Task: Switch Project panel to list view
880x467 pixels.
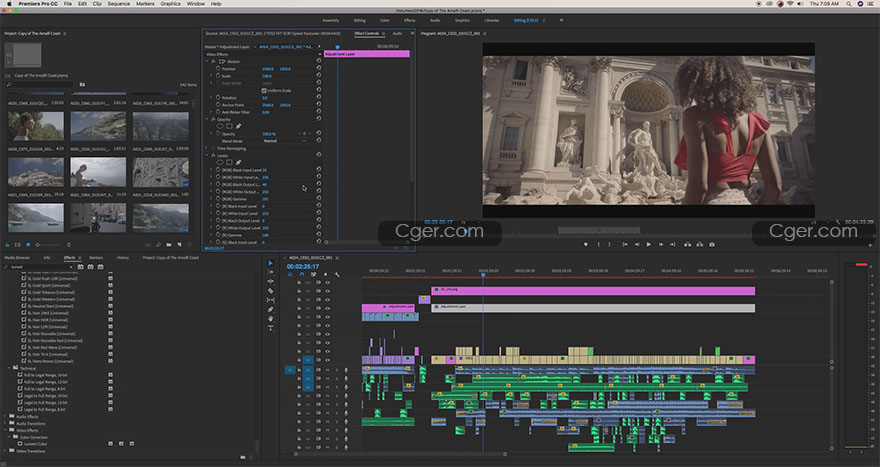Action: tap(17, 245)
